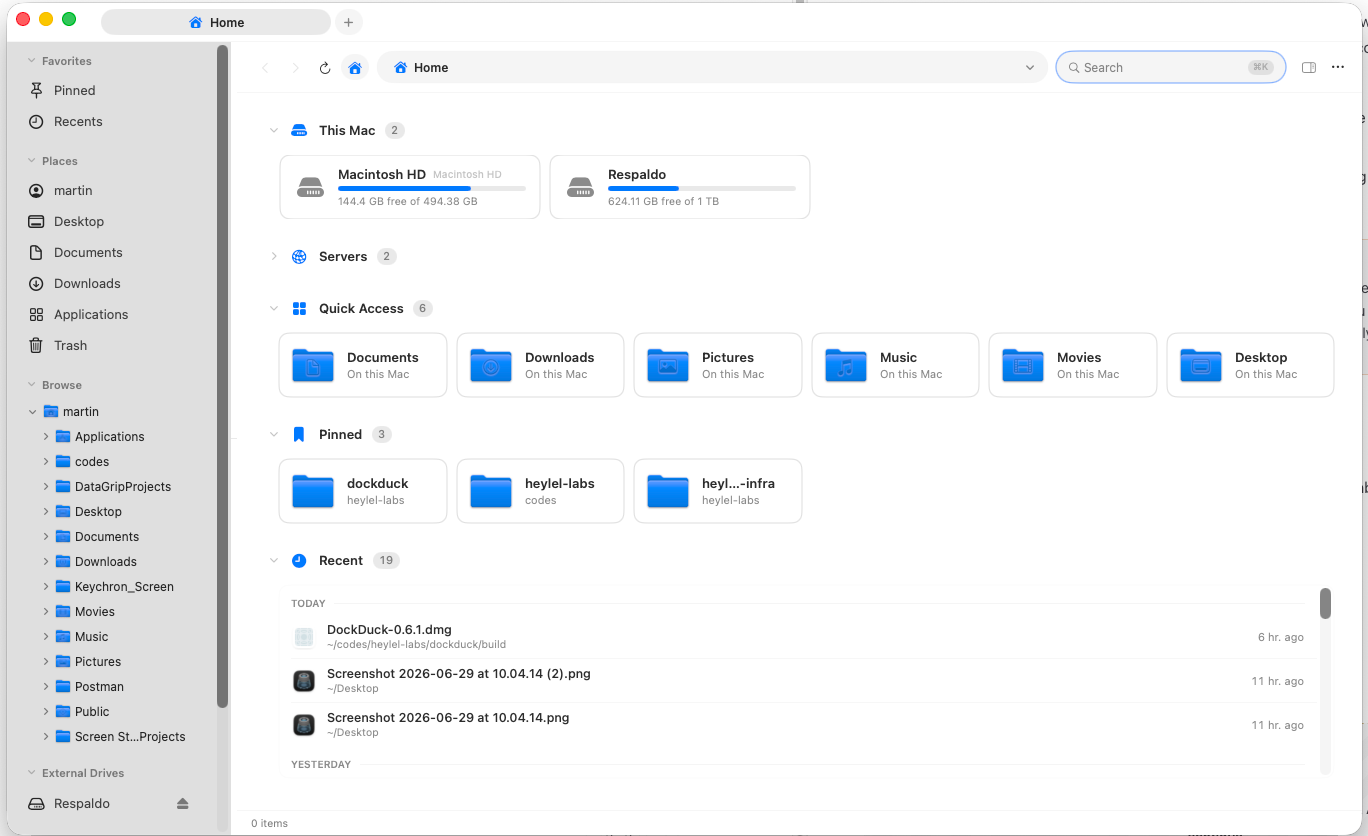Collapse the Favorites sidebar group
The image size is (1368, 836).
[x=32, y=61]
